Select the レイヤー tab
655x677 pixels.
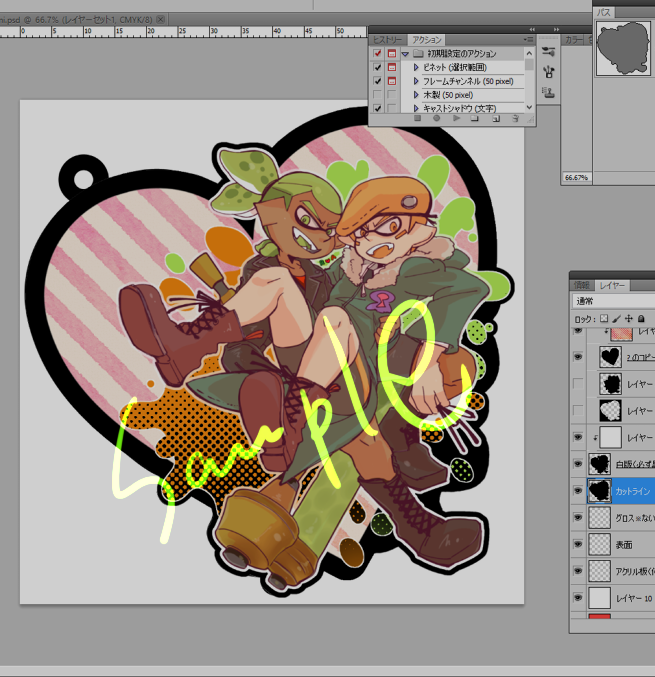(612, 285)
